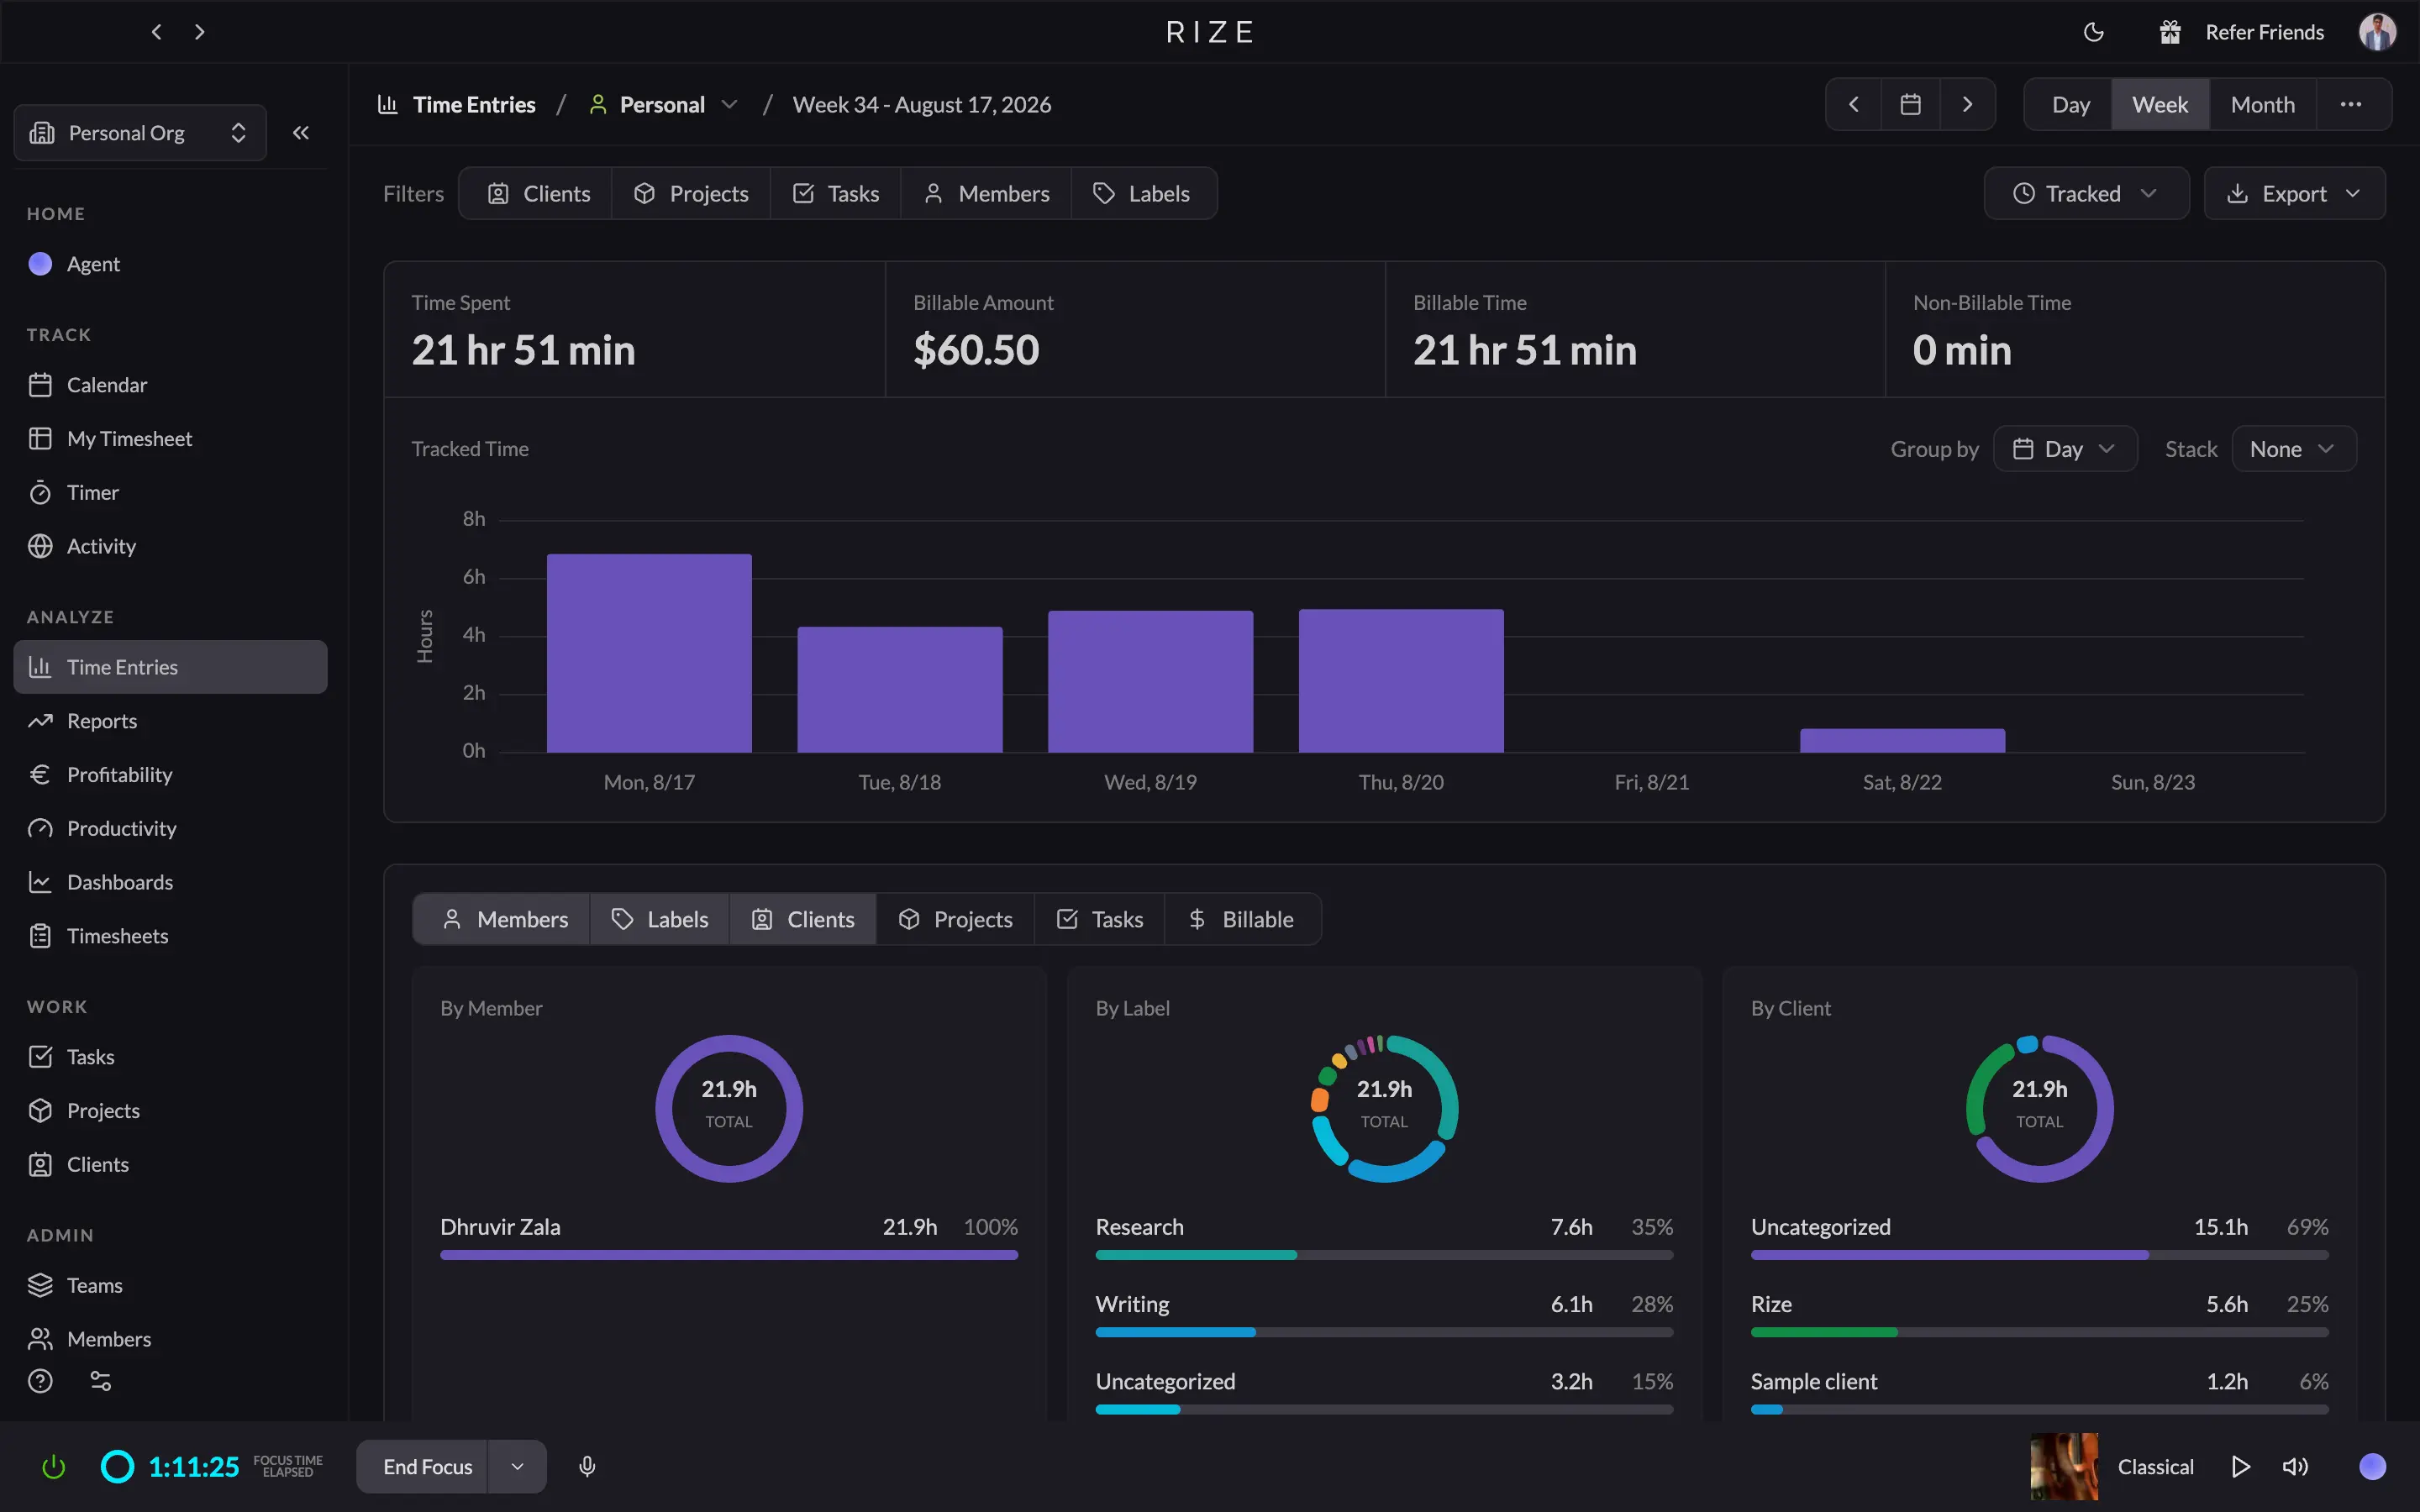2420x1512 pixels.
Task: Open calendar date picker icon
Action: [1910, 104]
